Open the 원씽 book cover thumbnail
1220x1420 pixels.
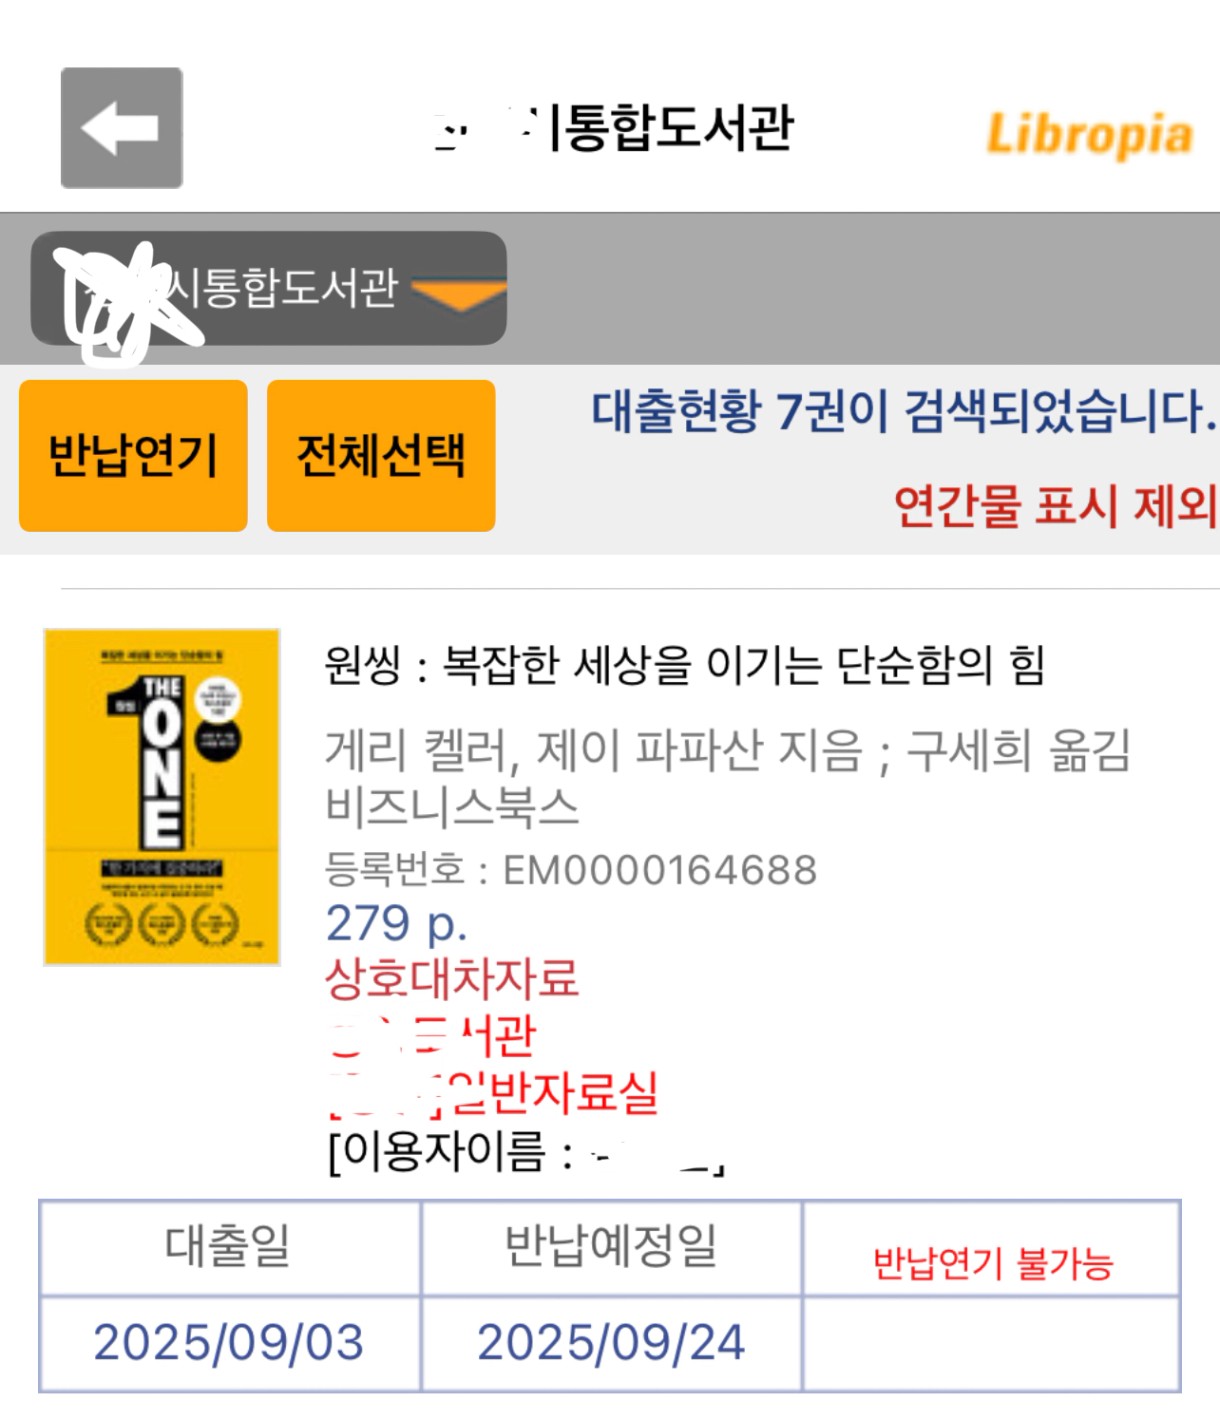pos(162,797)
